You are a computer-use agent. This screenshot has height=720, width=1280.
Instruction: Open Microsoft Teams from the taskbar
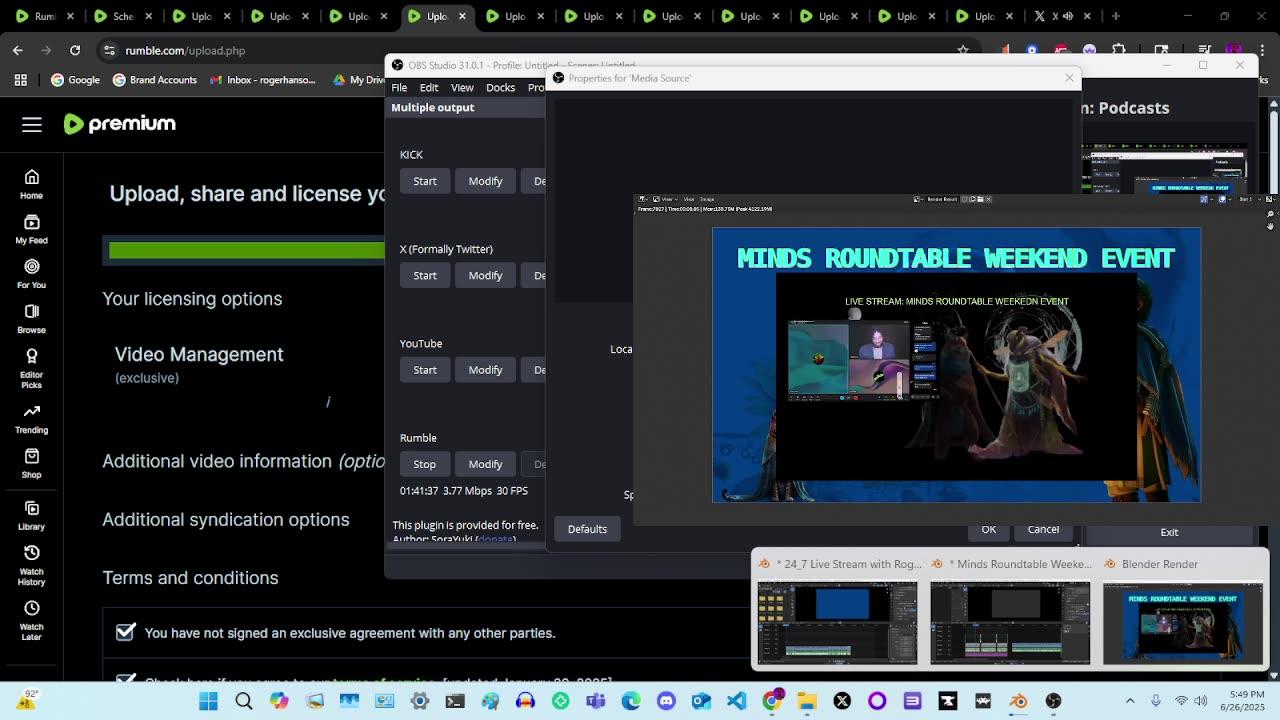tap(596, 701)
